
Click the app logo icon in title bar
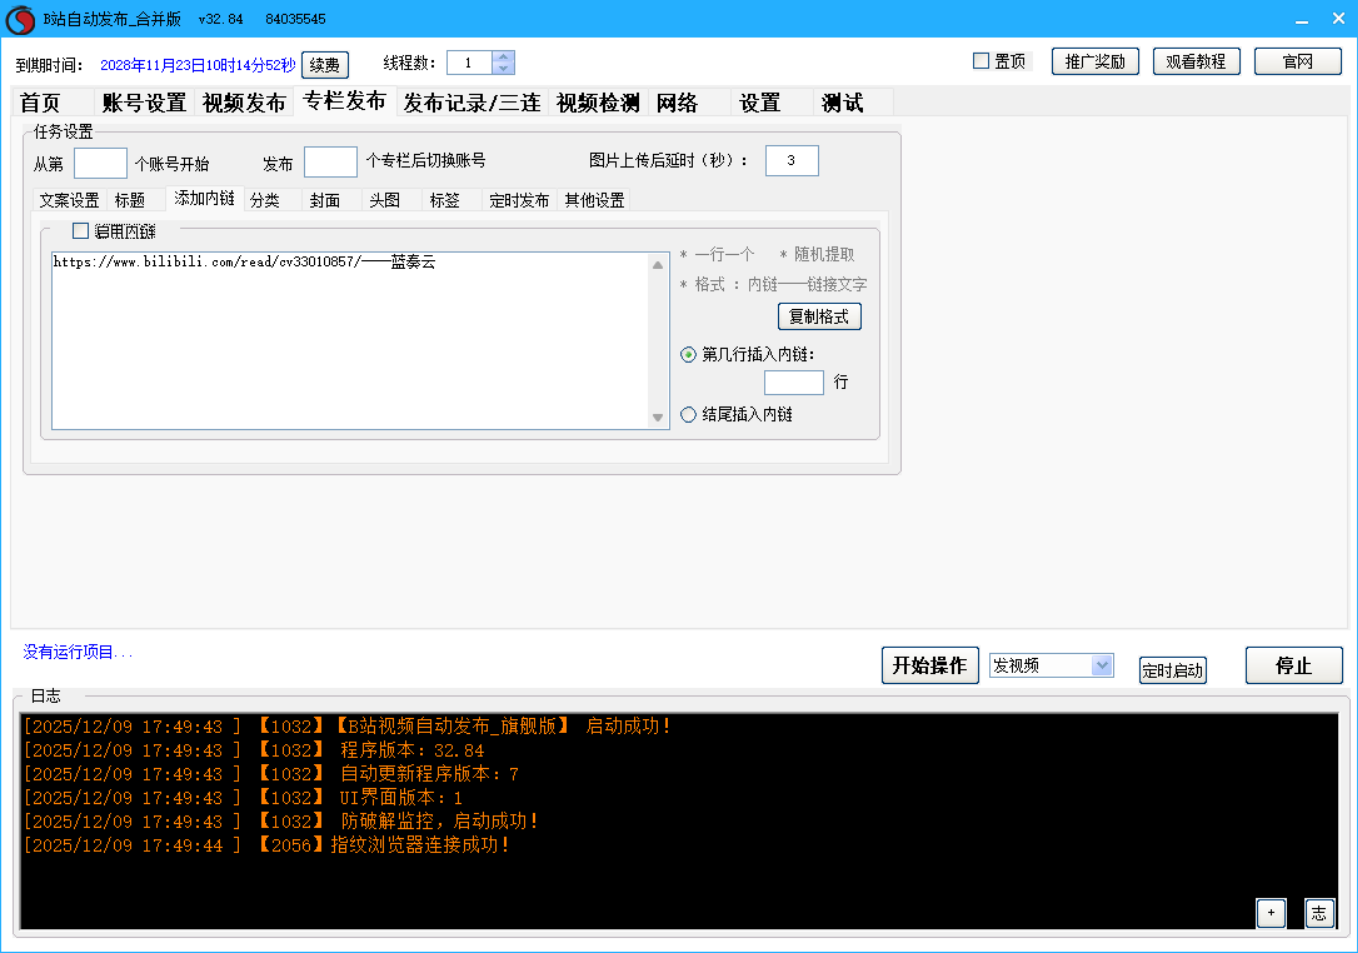(20, 19)
